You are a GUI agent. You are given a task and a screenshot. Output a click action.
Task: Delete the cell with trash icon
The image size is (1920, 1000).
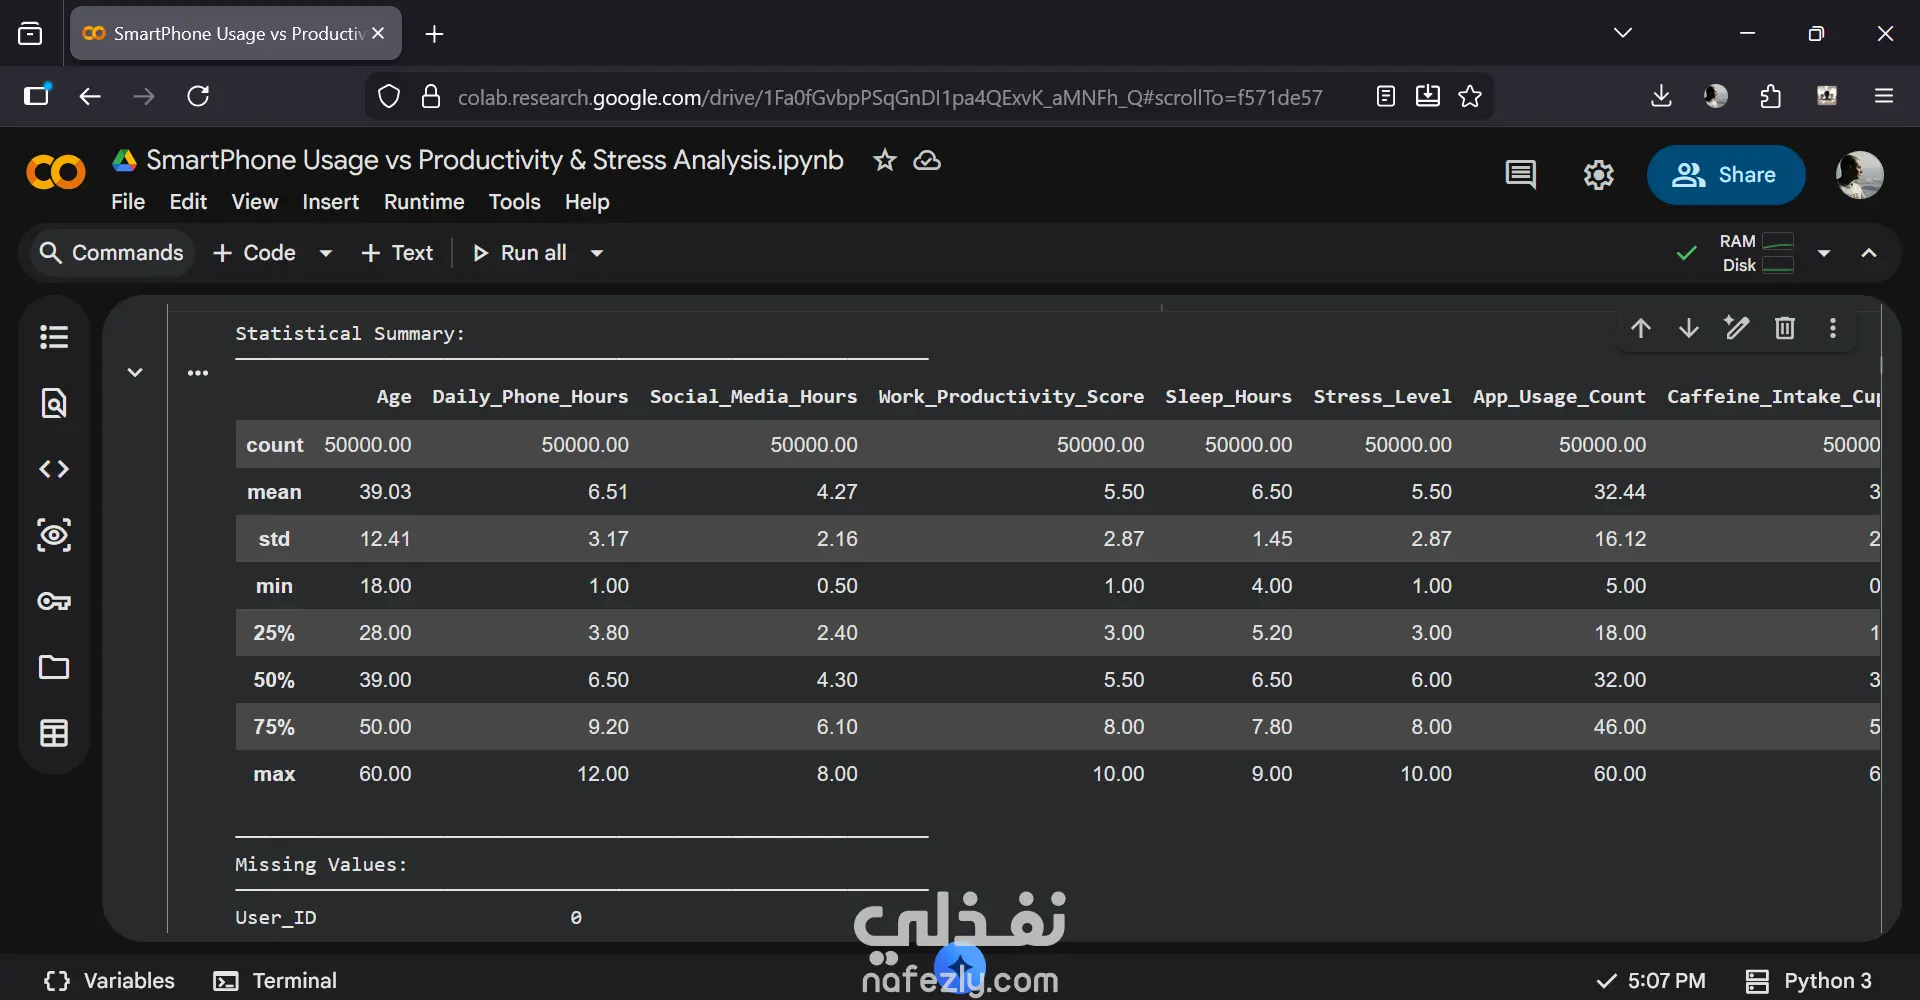pos(1785,328)
